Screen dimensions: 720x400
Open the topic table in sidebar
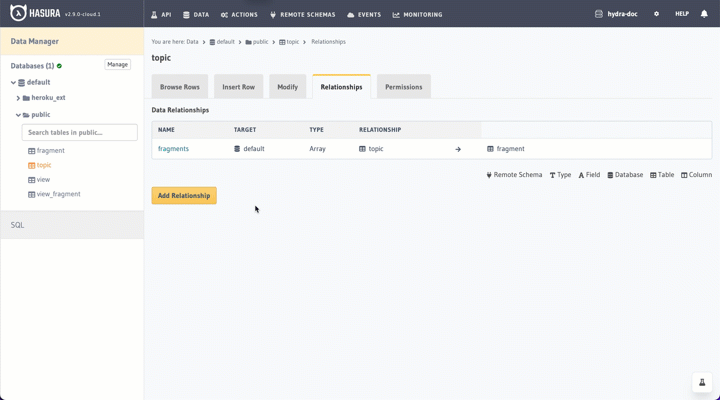tap(44, 165)
